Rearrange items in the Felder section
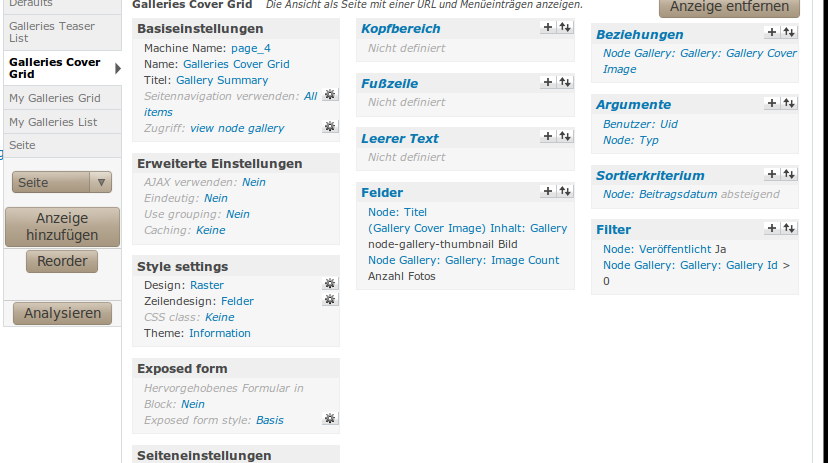828x463 pixels. [565, 191]
